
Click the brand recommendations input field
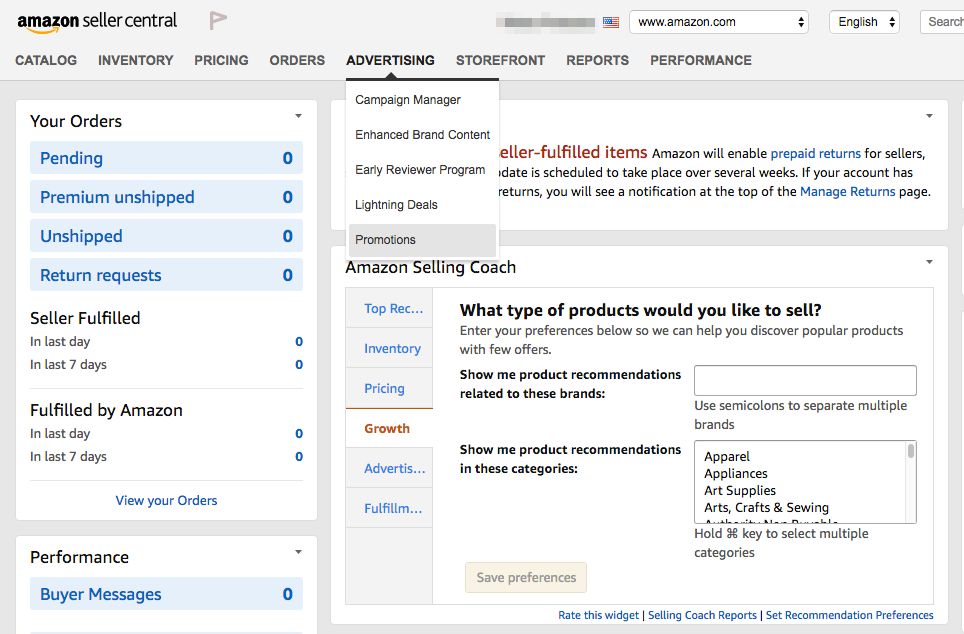click(804, 380)
